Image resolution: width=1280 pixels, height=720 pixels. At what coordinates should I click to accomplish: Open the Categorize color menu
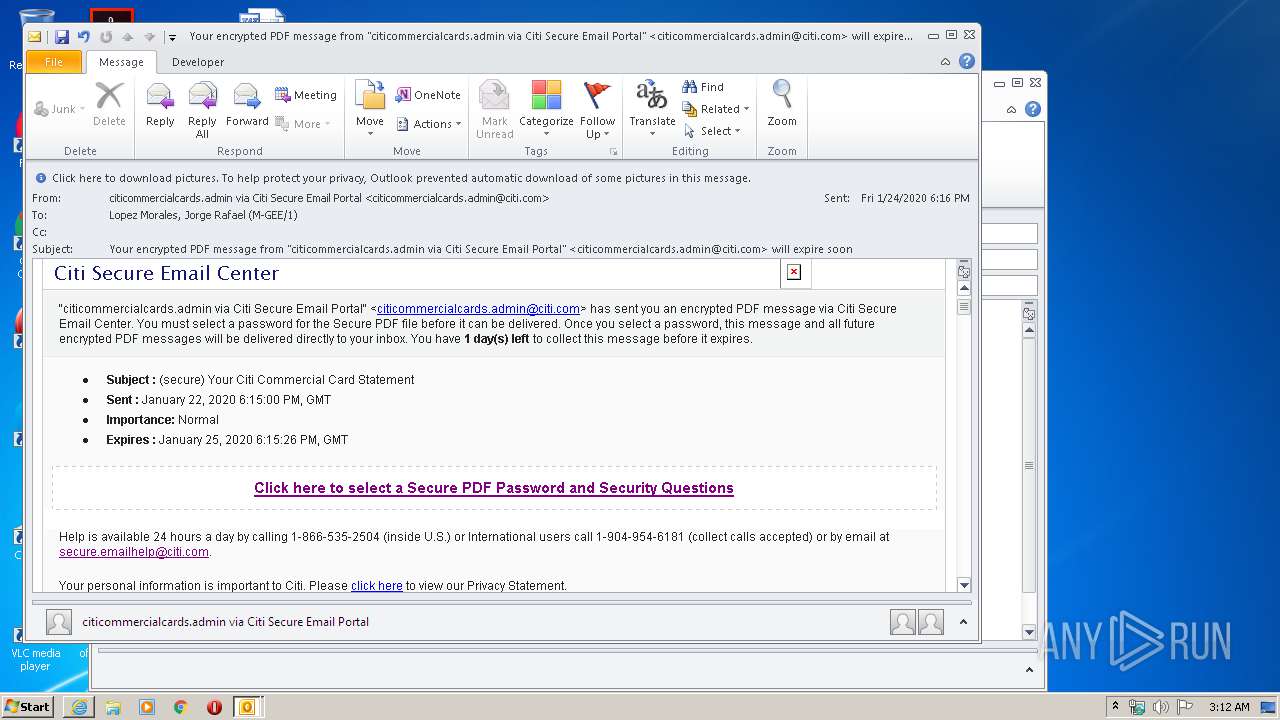(x=546, y=109)
